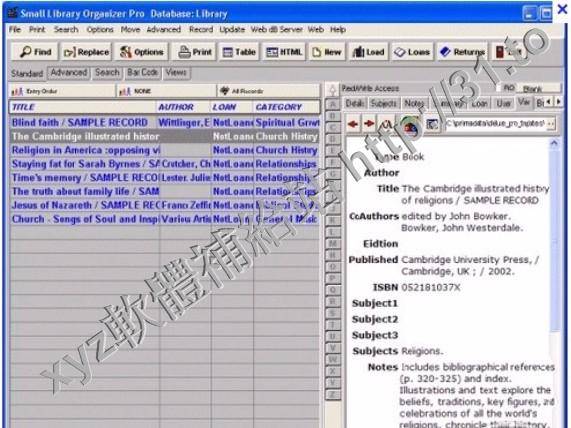
Task: Open the Advanced menu
Action: tap(164, 30)
